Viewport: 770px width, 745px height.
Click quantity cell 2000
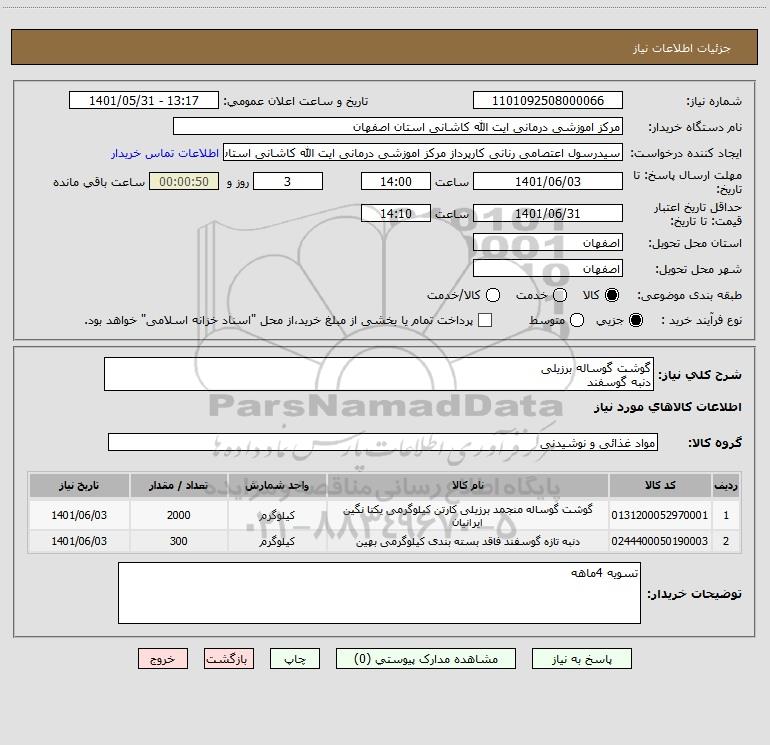coord(178,515)
